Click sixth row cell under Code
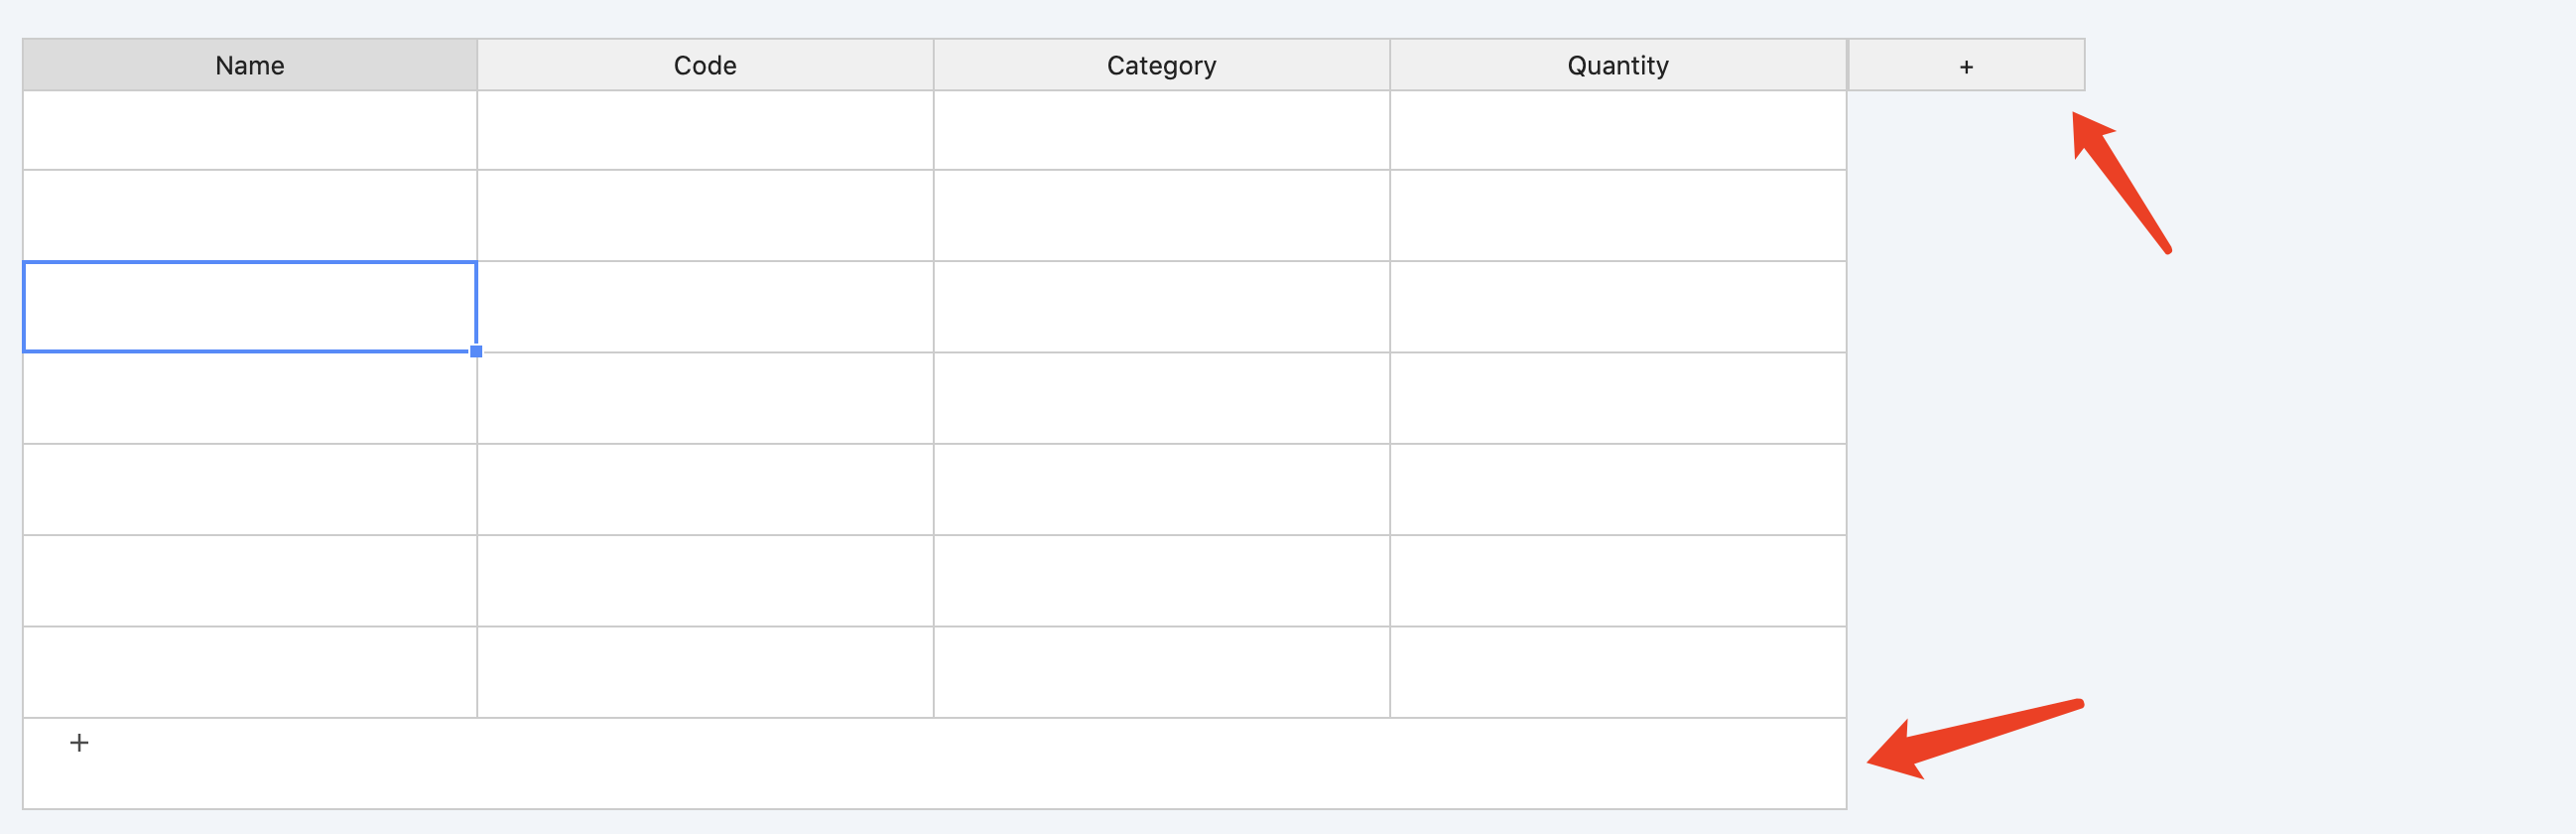The image size is (2576, 834). coord(705,581)
